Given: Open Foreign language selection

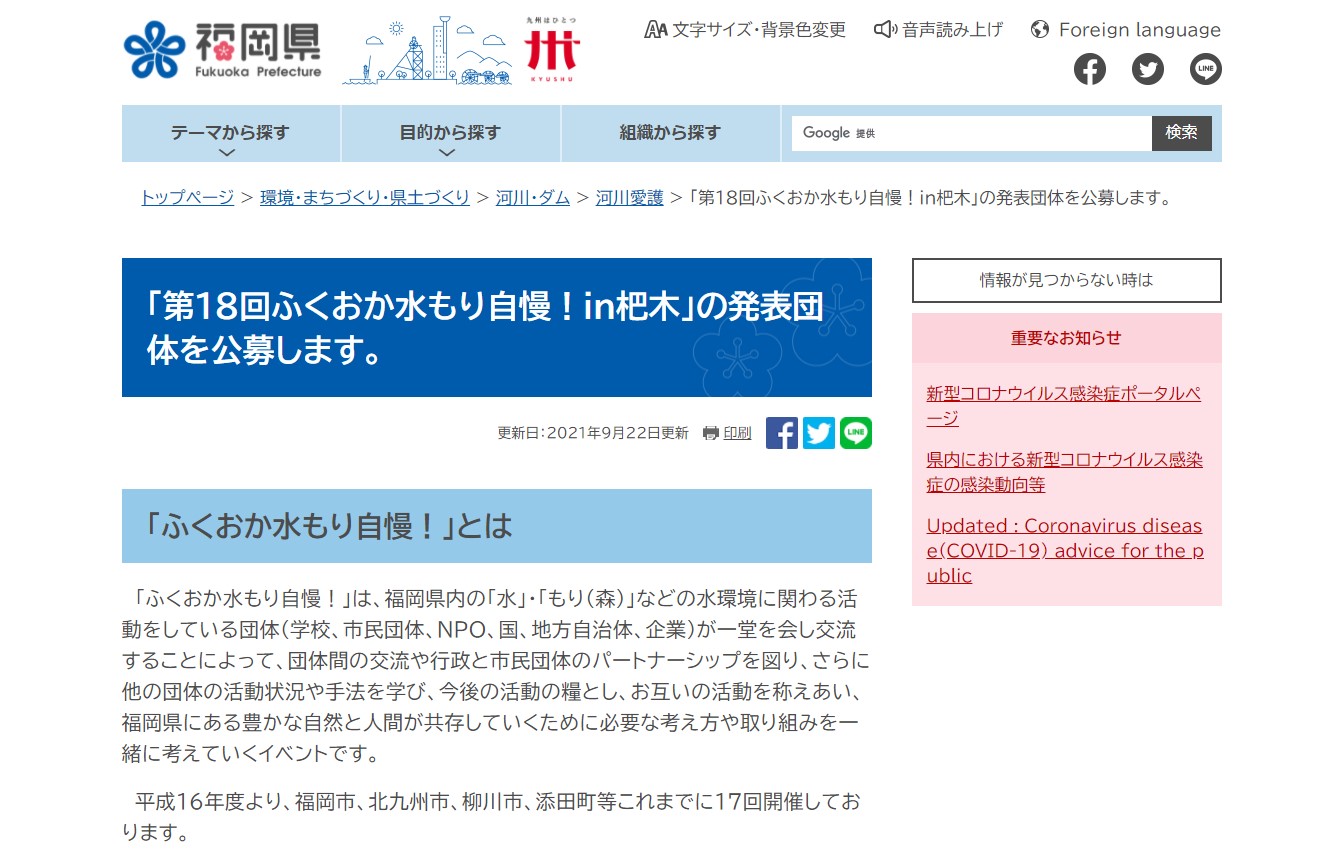Looking at the screenshot, I should (1126, 30).
